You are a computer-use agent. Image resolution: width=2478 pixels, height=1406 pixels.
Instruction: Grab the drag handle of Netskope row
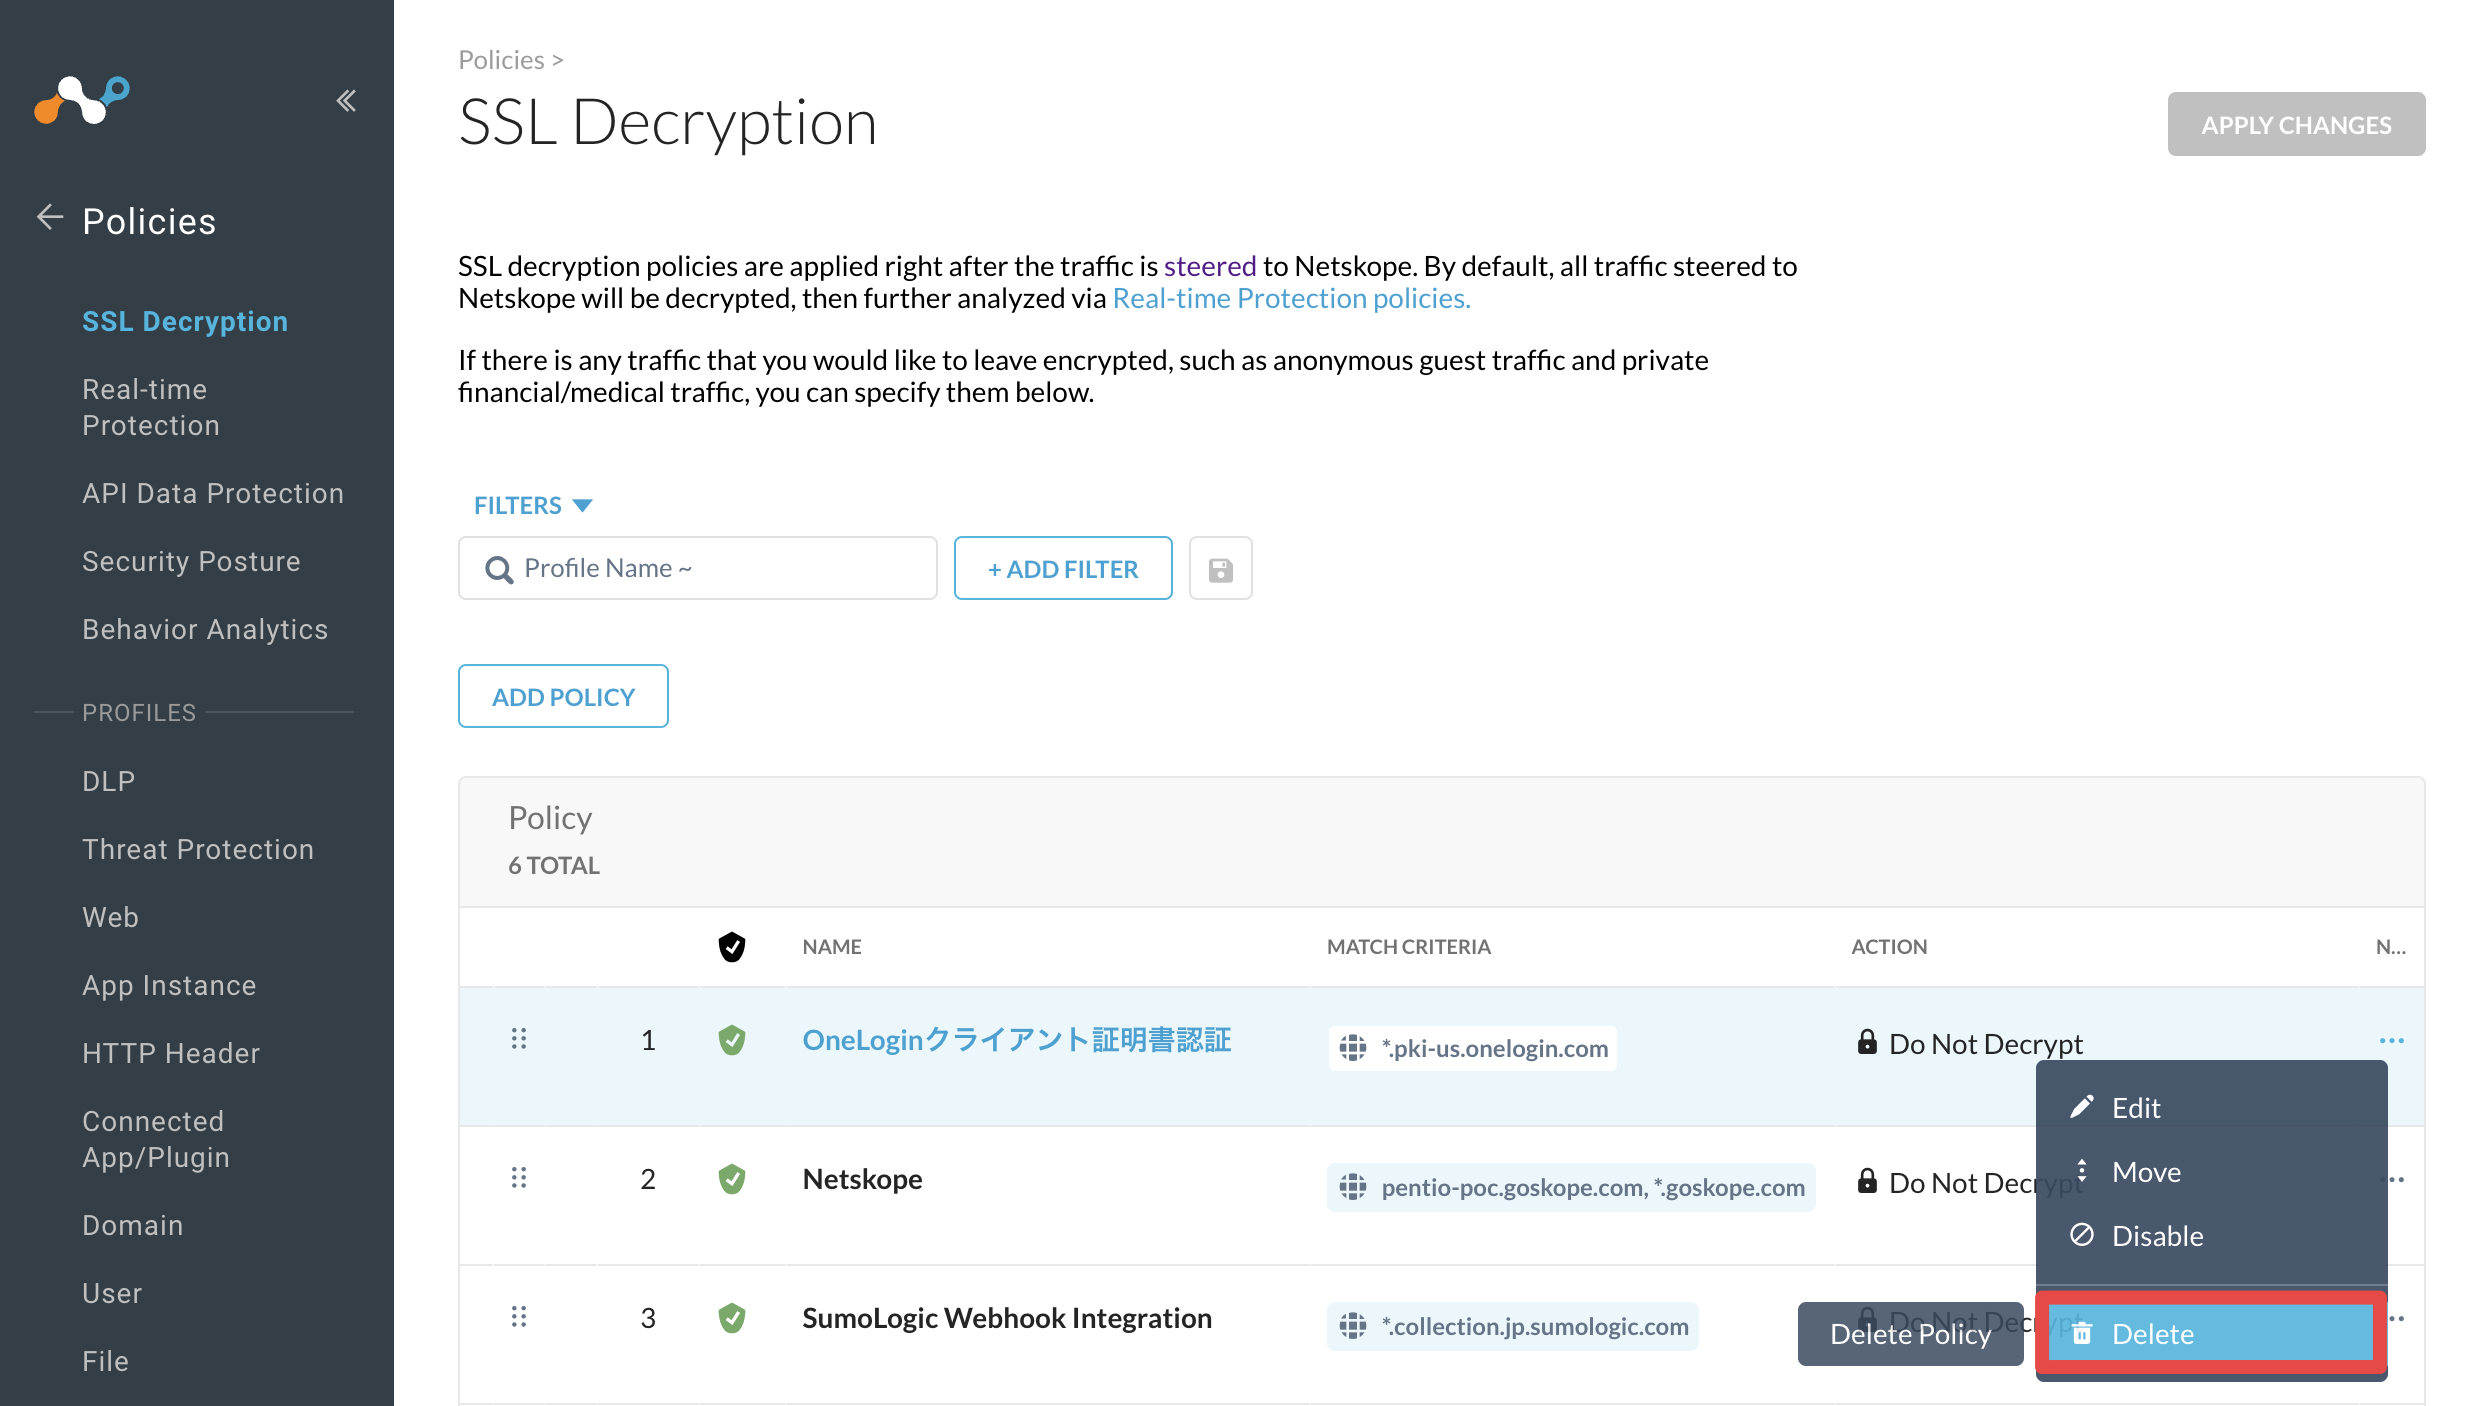pos(518,1178)
